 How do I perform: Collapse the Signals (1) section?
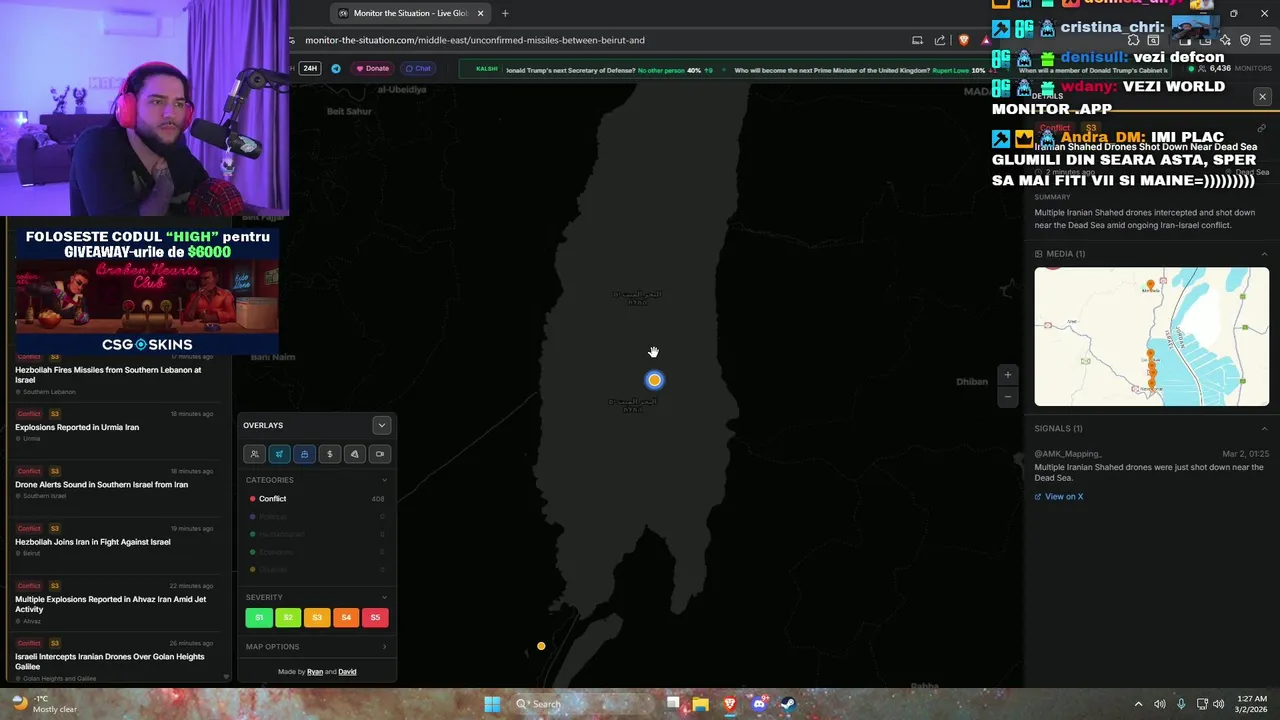[x=1264, y=428]
